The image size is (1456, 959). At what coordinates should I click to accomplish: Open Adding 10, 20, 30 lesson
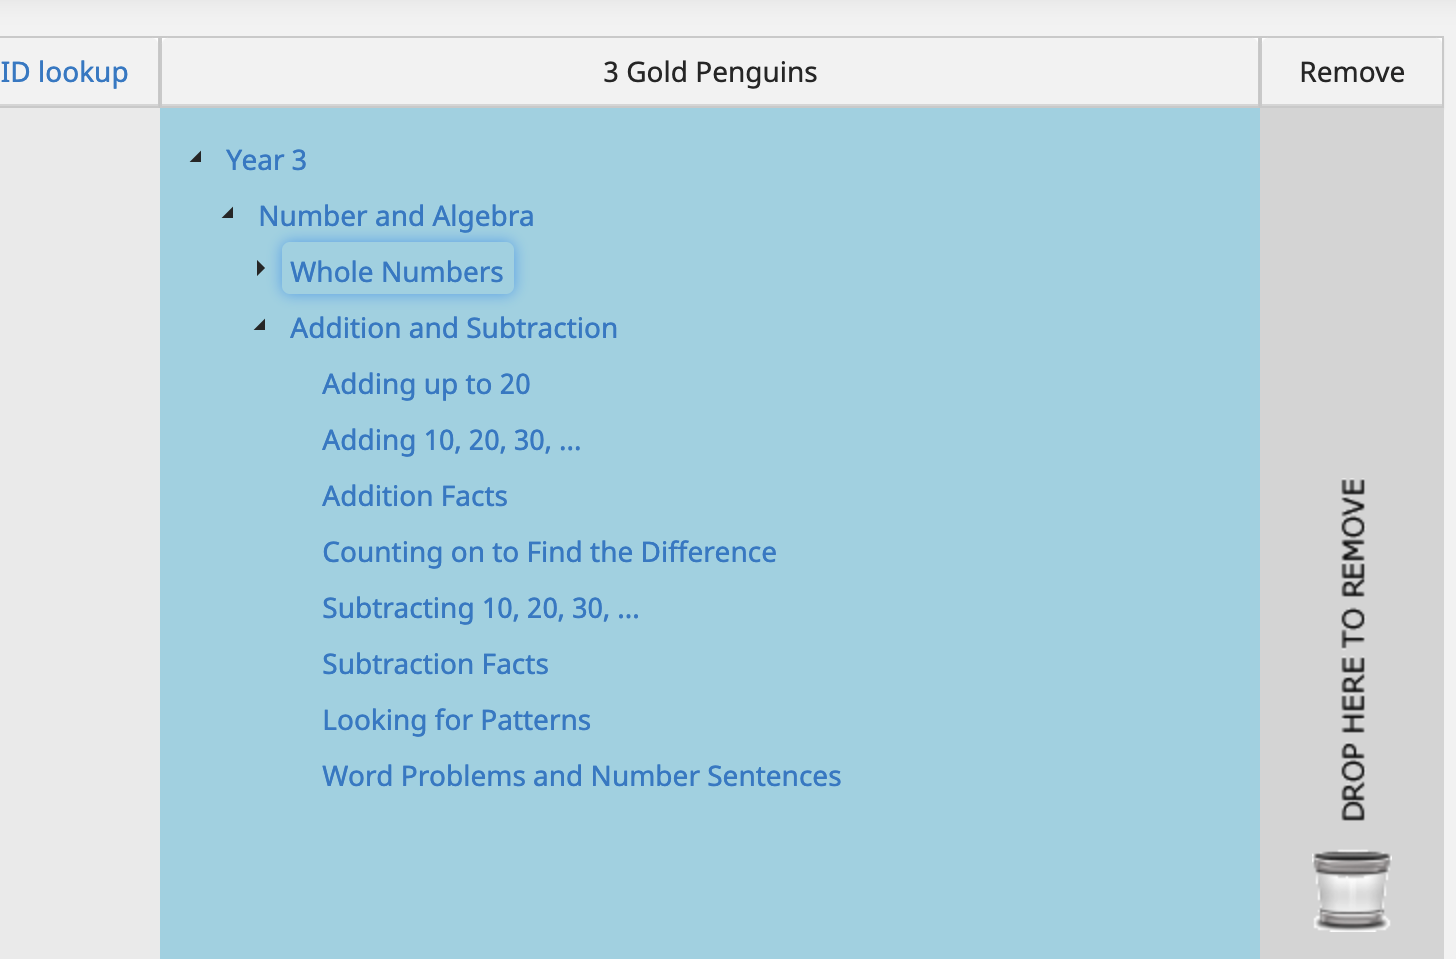pos(451,440)
